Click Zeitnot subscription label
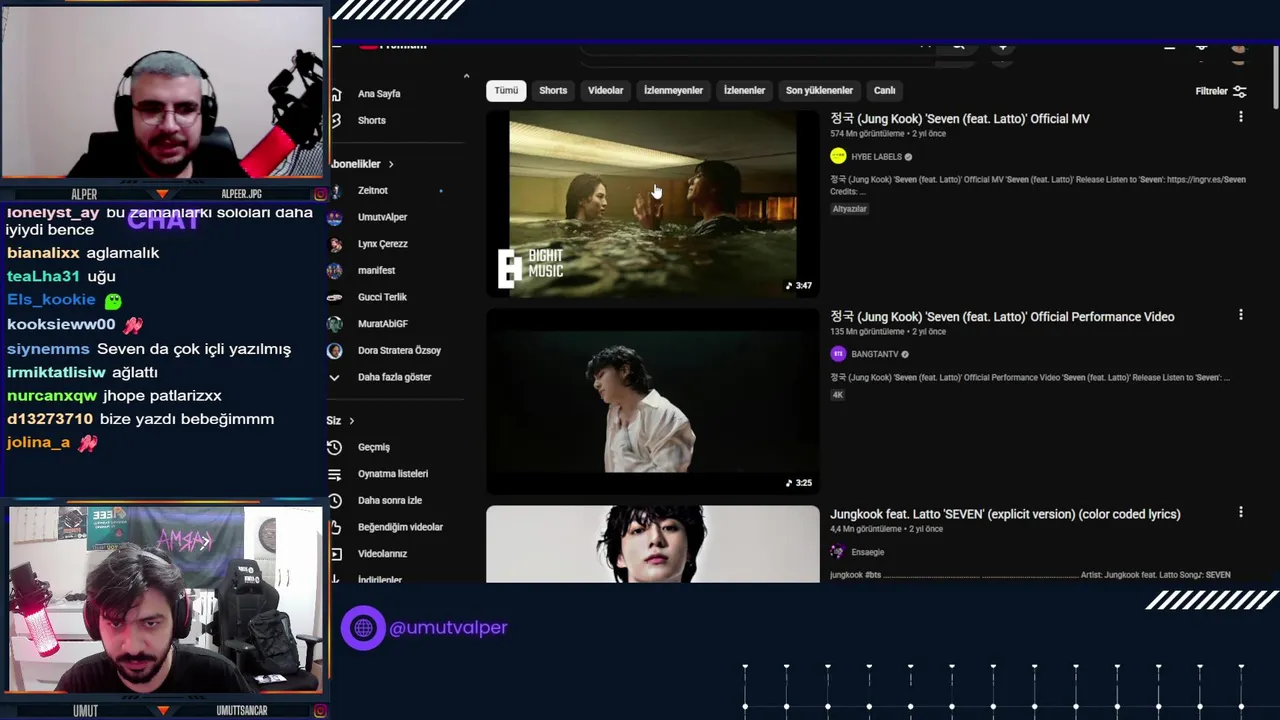Image resolution: width=1280 pixels, height=720 pixels. (x=372, y=191)
